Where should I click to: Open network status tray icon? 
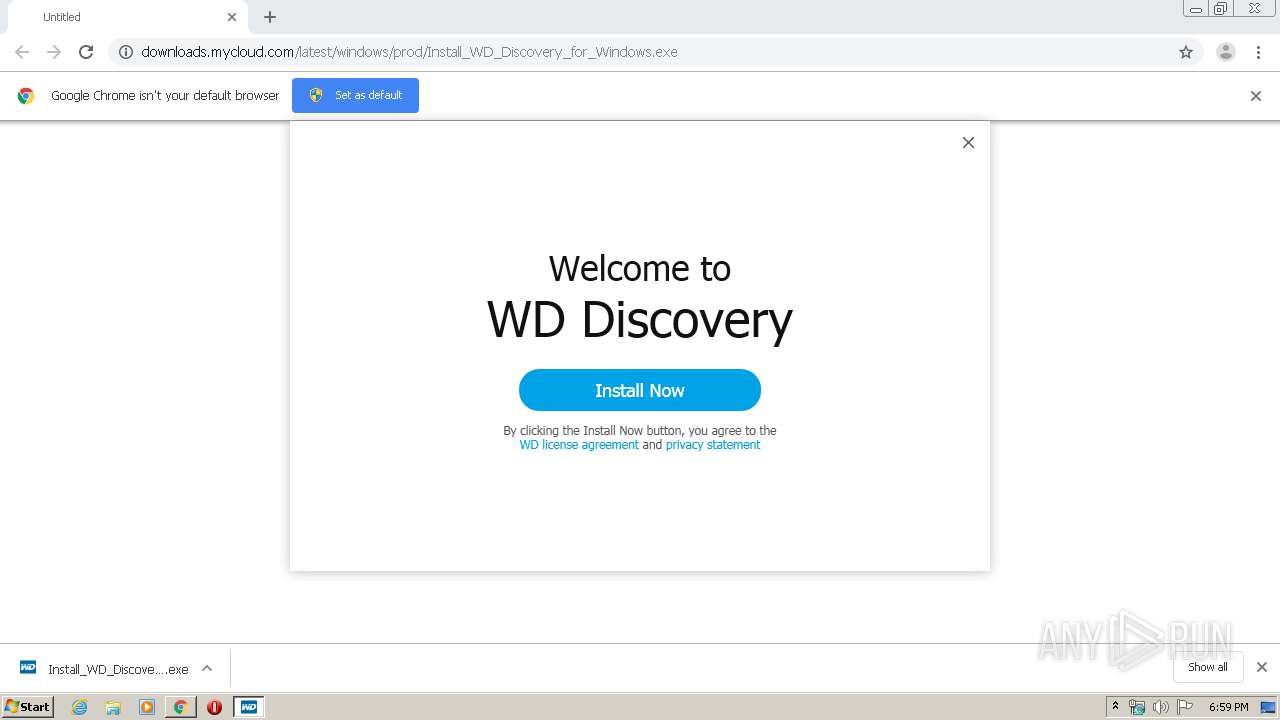1137,707
